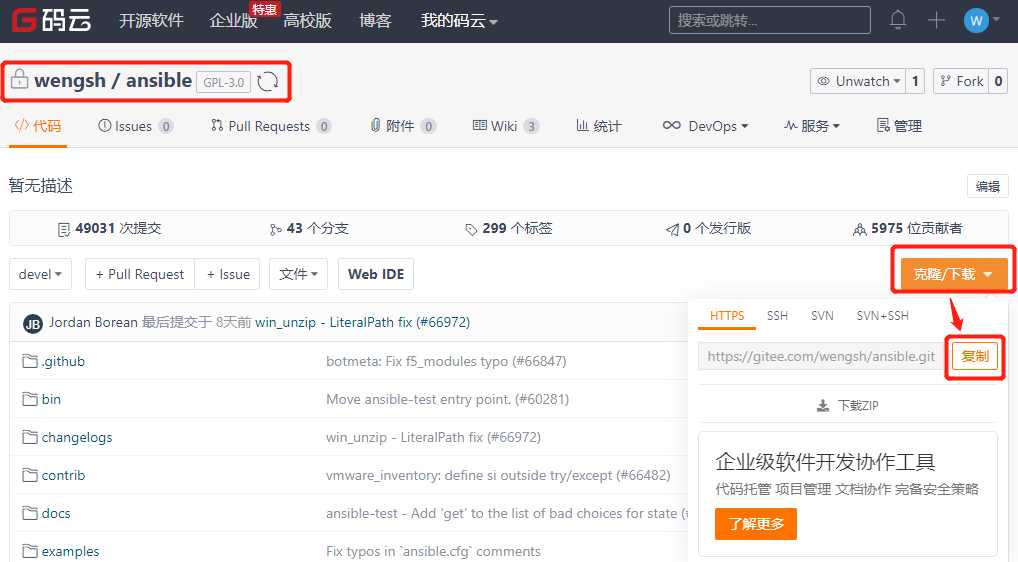Viewport: 1018px width, 562px height.
Task: Open the contrib folder
Action: pos(54,475)
